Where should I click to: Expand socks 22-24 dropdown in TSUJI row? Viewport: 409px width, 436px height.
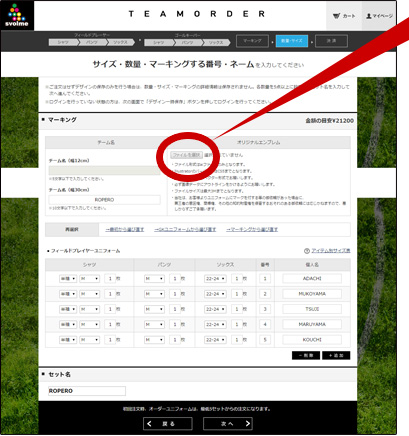point(215,309)
